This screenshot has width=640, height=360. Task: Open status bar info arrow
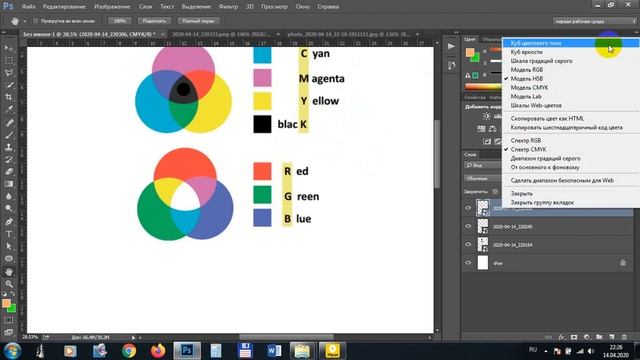coord(133,338)
